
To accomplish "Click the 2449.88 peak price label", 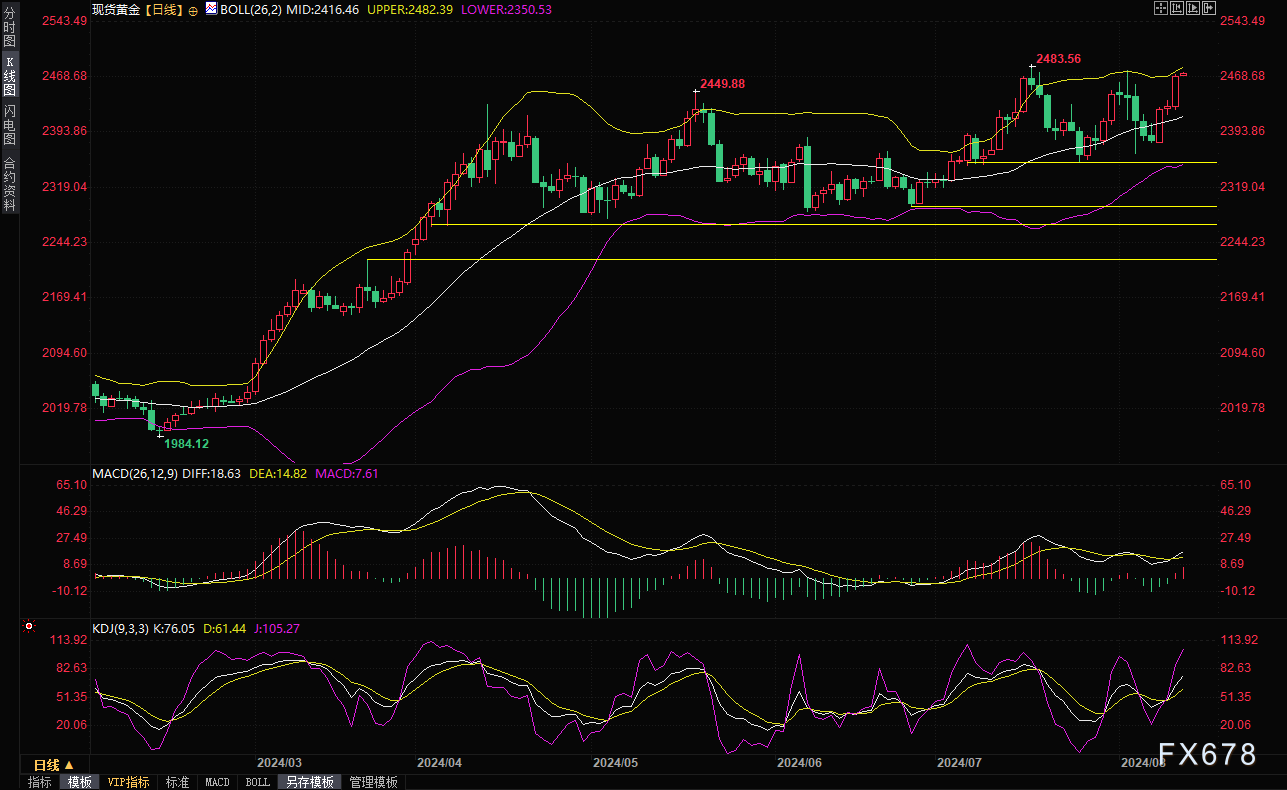I will click(x=720, y=83).
